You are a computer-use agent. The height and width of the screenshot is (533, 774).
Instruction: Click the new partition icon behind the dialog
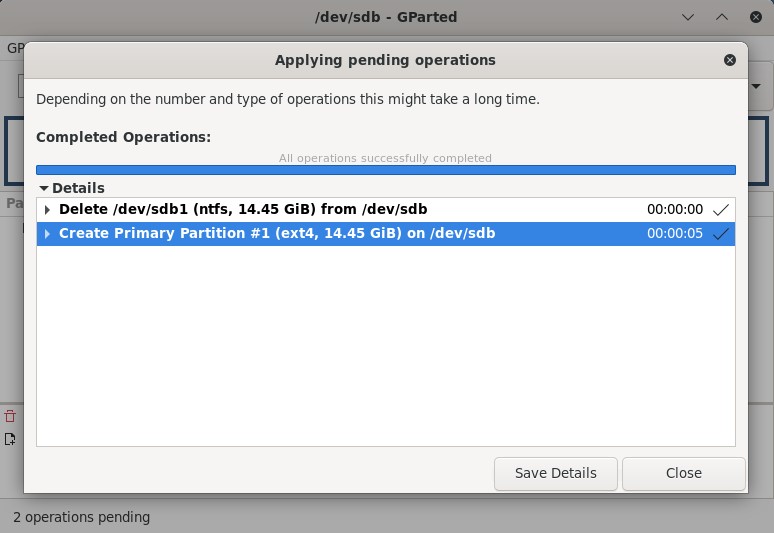pyautogui.click(x=10, y=439)
